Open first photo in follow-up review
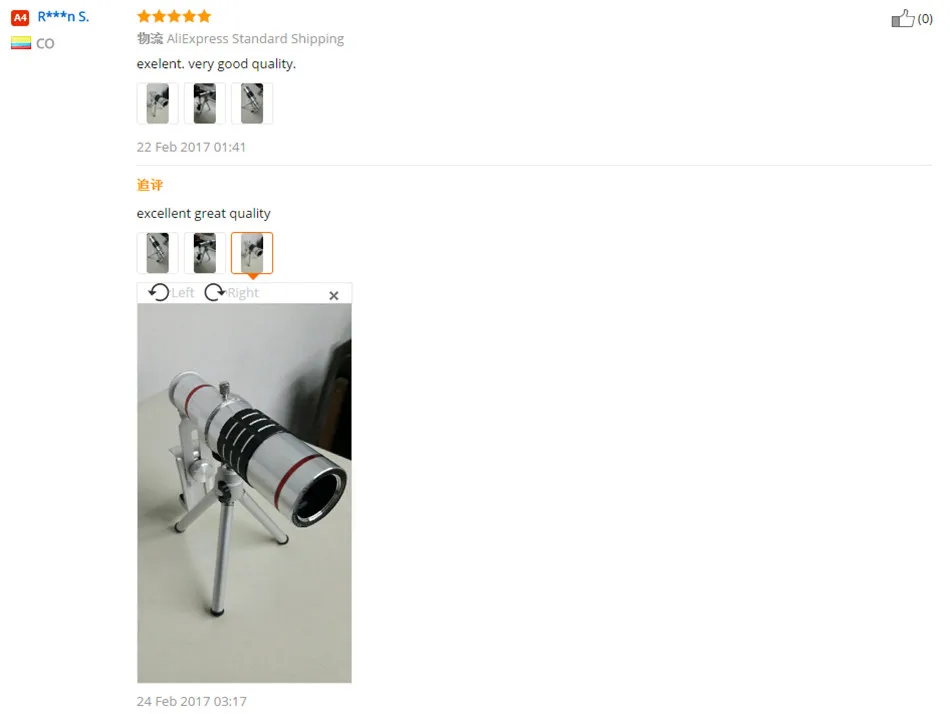 point(158,253)
